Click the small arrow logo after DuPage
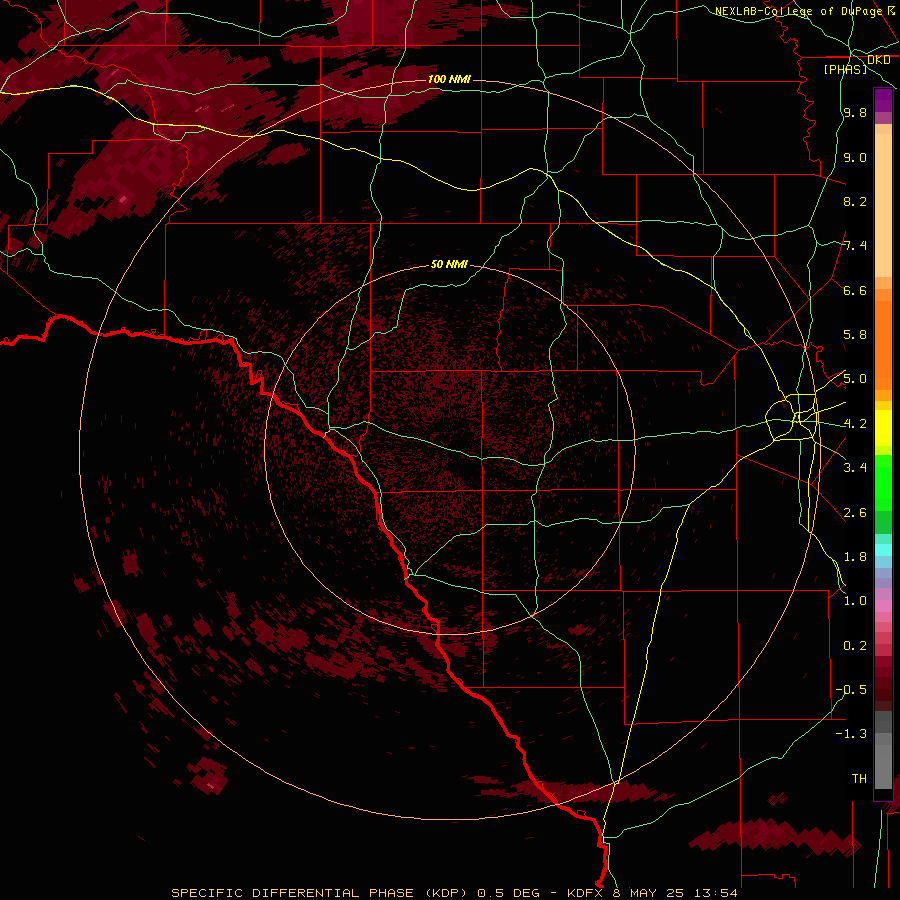Viewport: 900px width, 900px height. [891, 10]
